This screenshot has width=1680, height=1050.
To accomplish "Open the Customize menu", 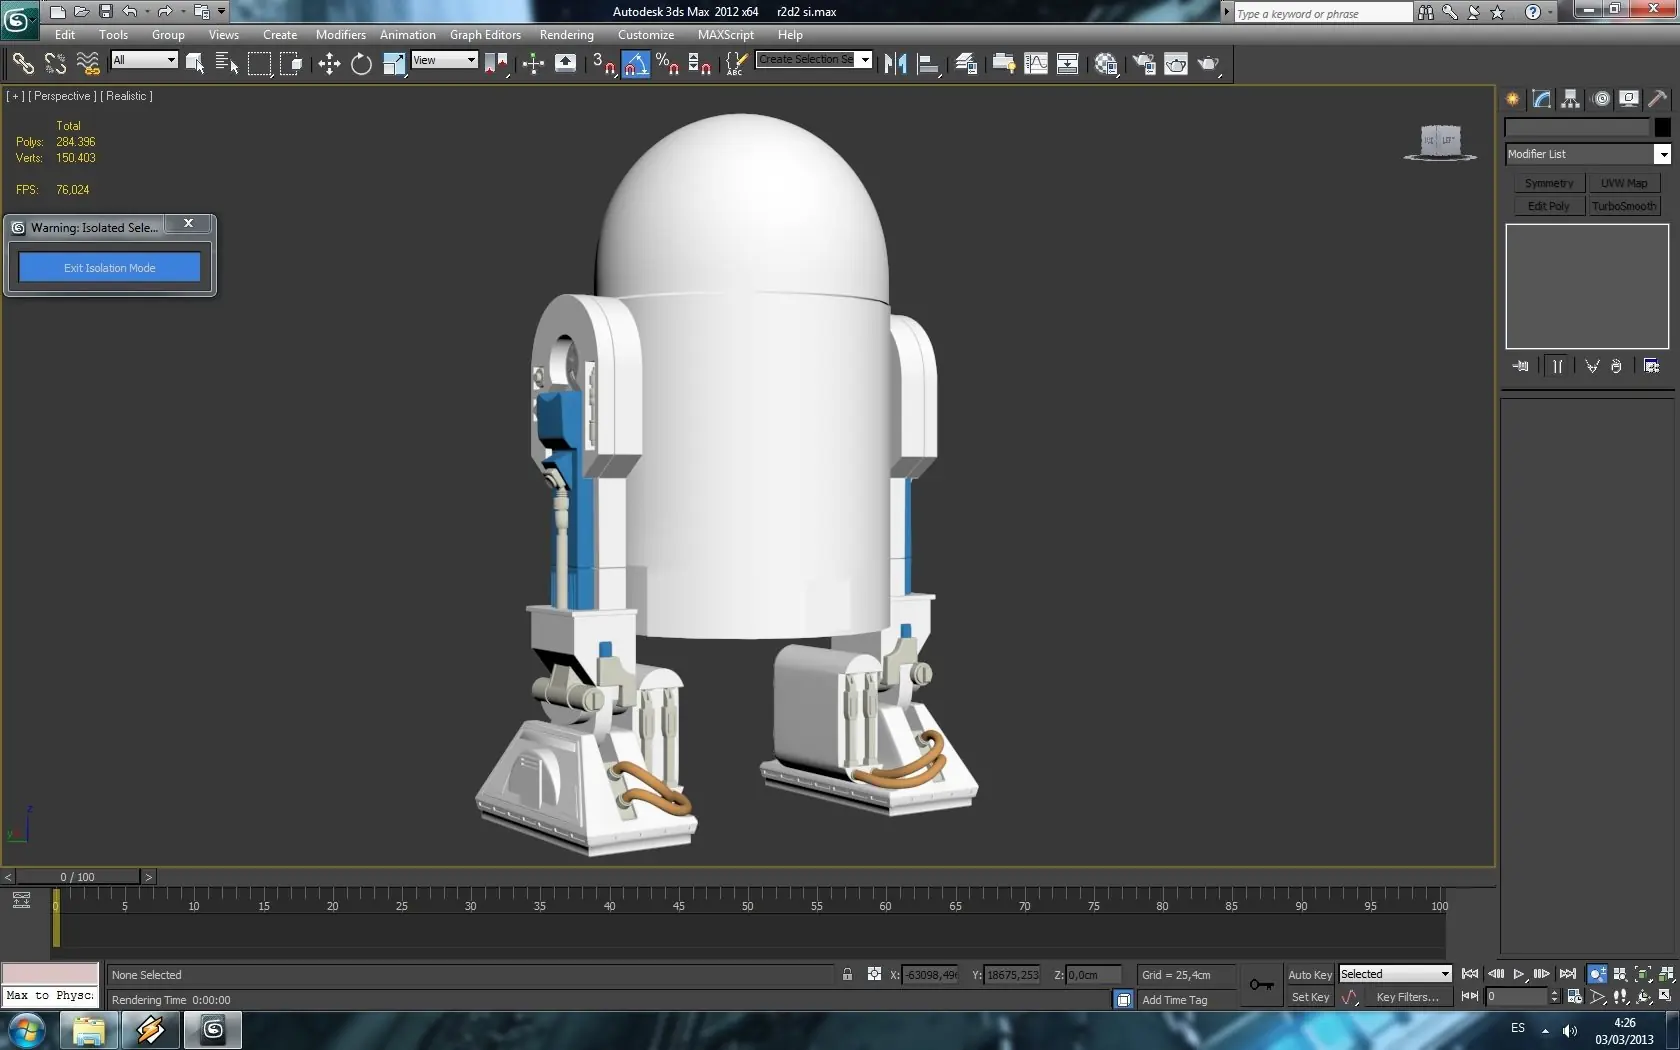I will tap(646, 35).
